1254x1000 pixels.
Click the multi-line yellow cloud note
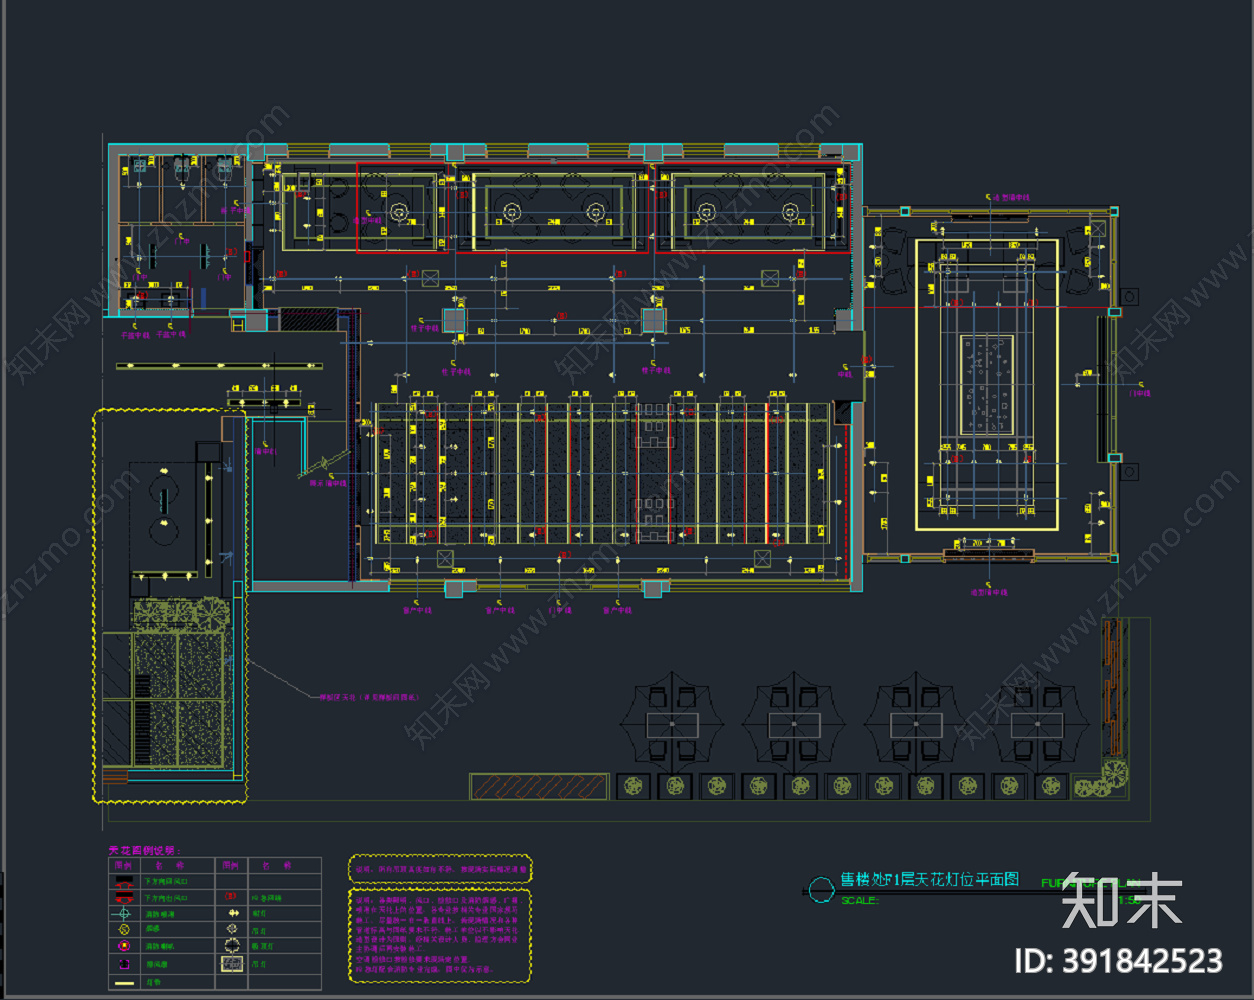pyautogui.click(x=440, y=935)
